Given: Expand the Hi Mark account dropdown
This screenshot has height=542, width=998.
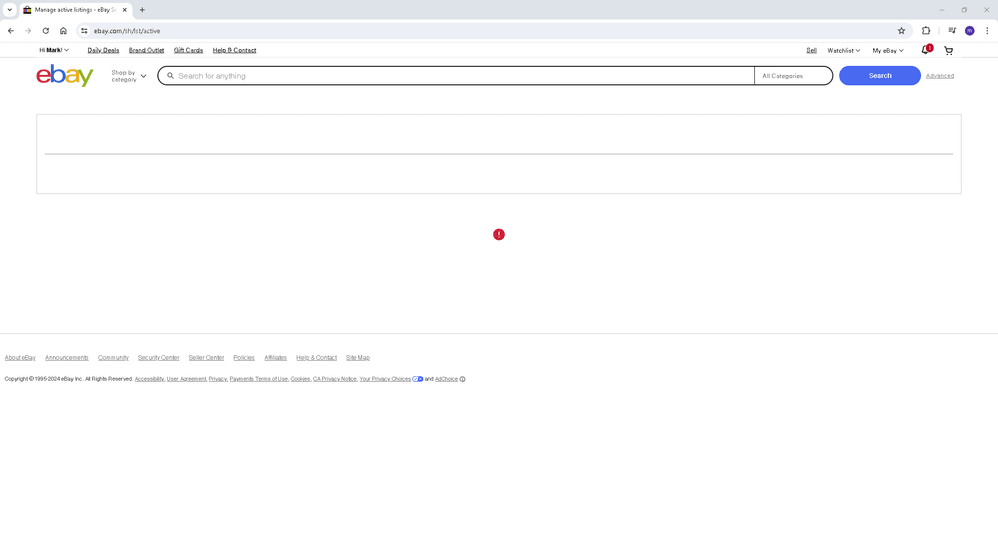Looking at the screenshot, I should 54,50.
